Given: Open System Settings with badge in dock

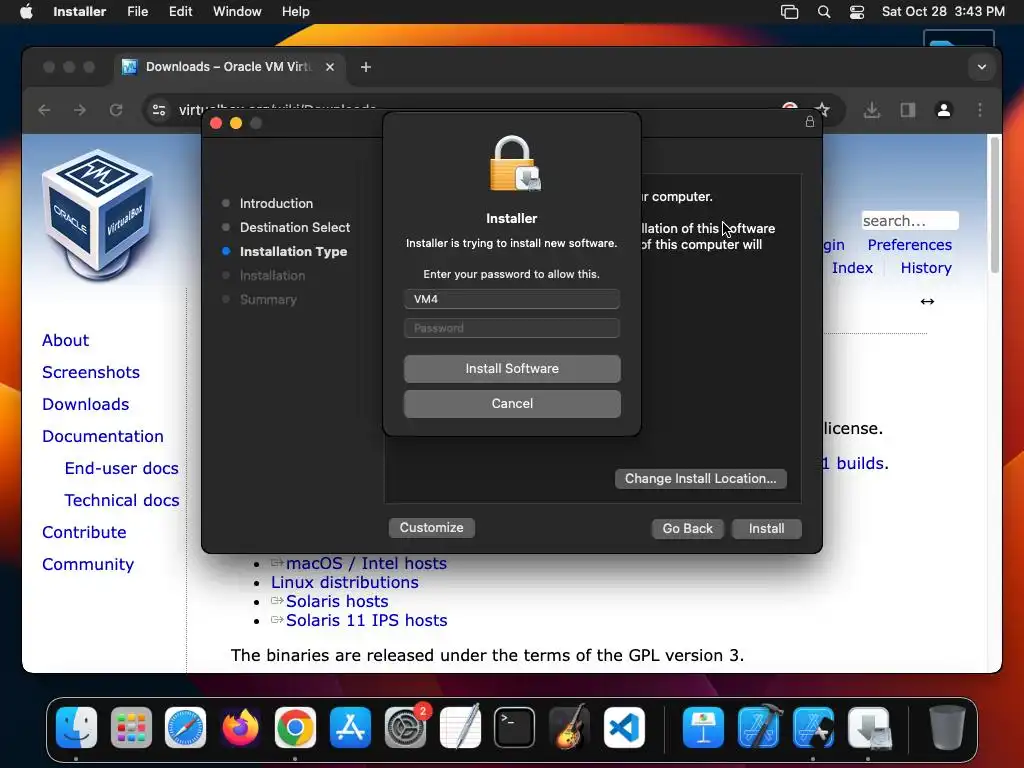Looking at the screenshot, I should (406, 728).
